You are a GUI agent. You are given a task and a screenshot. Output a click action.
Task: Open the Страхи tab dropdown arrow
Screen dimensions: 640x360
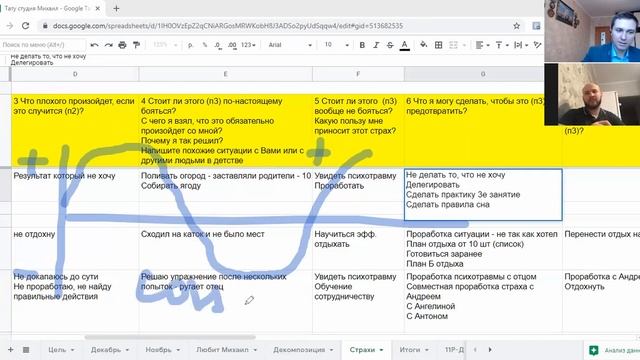(381, 350)
